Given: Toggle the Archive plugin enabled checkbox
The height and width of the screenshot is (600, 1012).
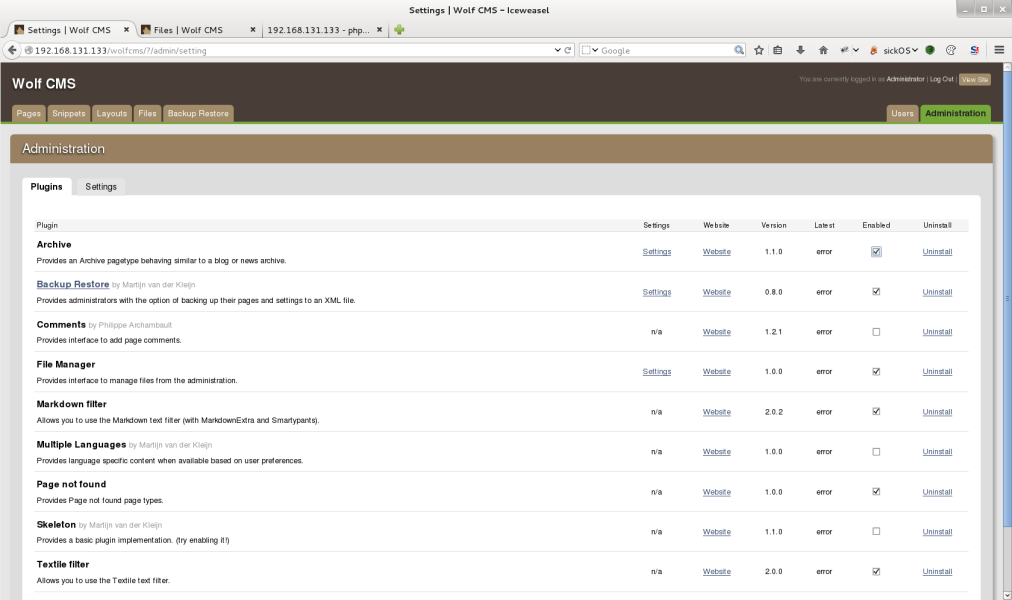Looking at the screenshot, I should pyautogui.click(x=876, y=252).
